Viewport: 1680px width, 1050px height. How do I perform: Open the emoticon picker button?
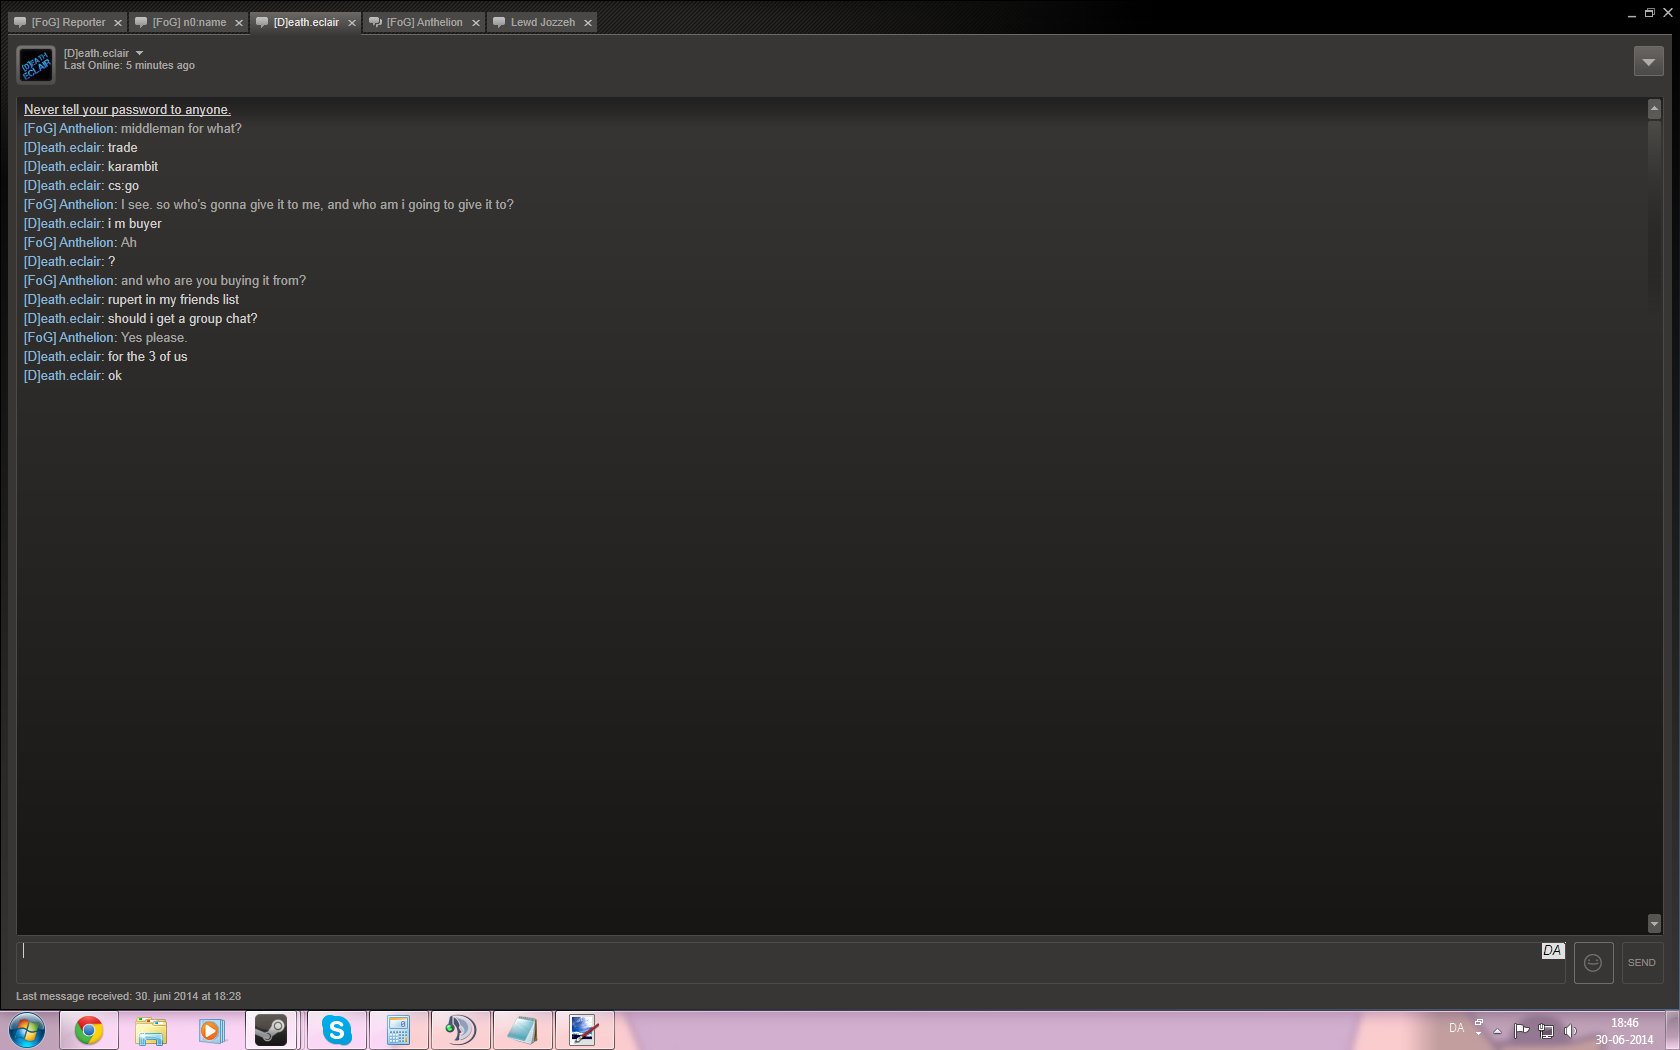tap(1593, 963)
